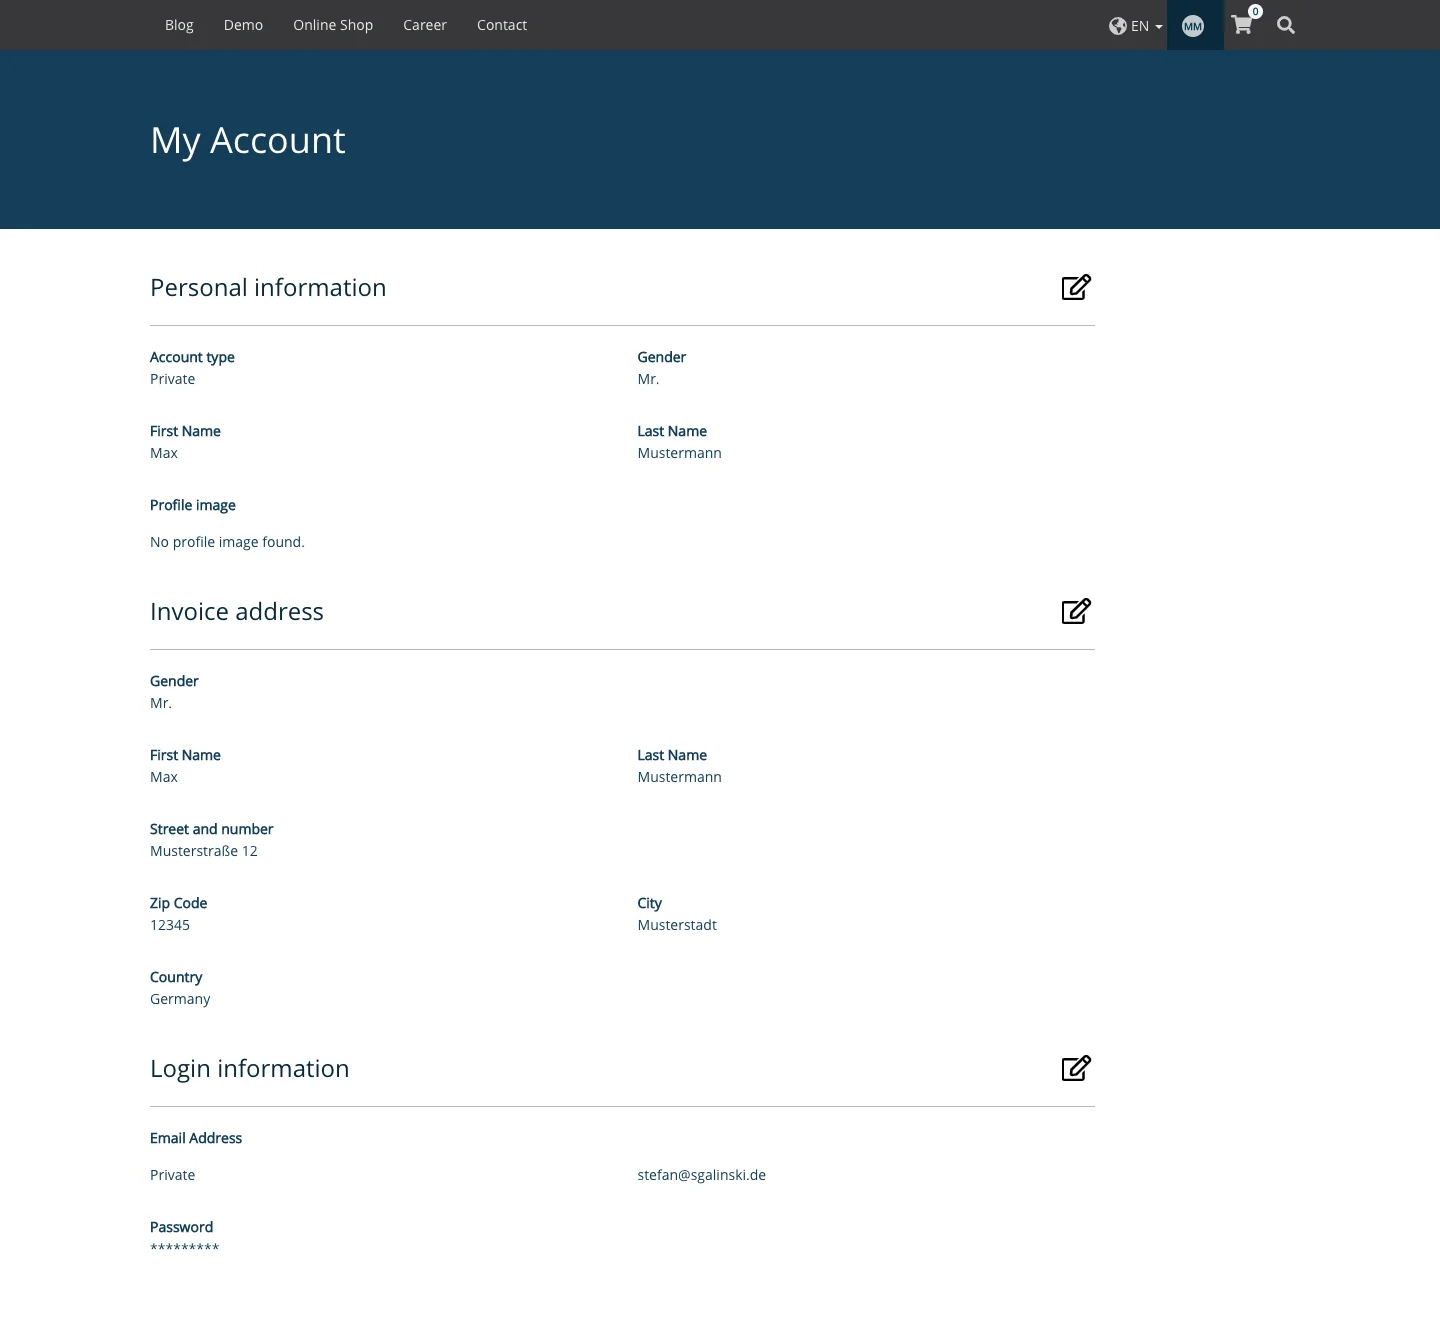
Task: Open the search magnifier icon
Action: pyautogui.click(x=1286, y=25)
